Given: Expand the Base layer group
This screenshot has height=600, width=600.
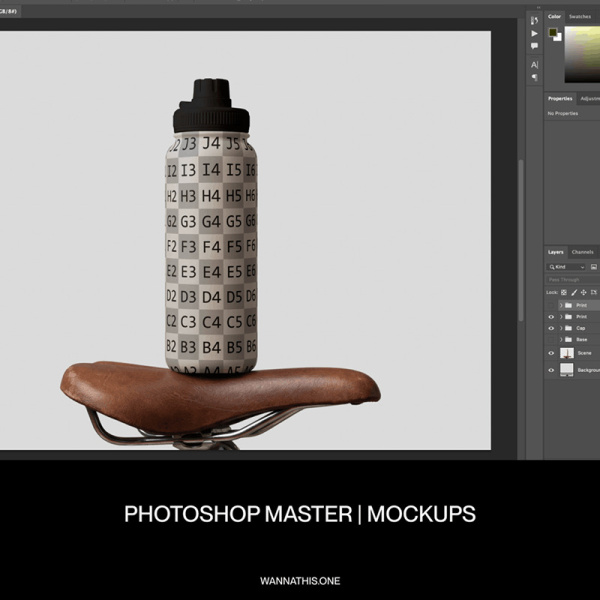Looking at the screenshot, I should (x=561, y=340).
